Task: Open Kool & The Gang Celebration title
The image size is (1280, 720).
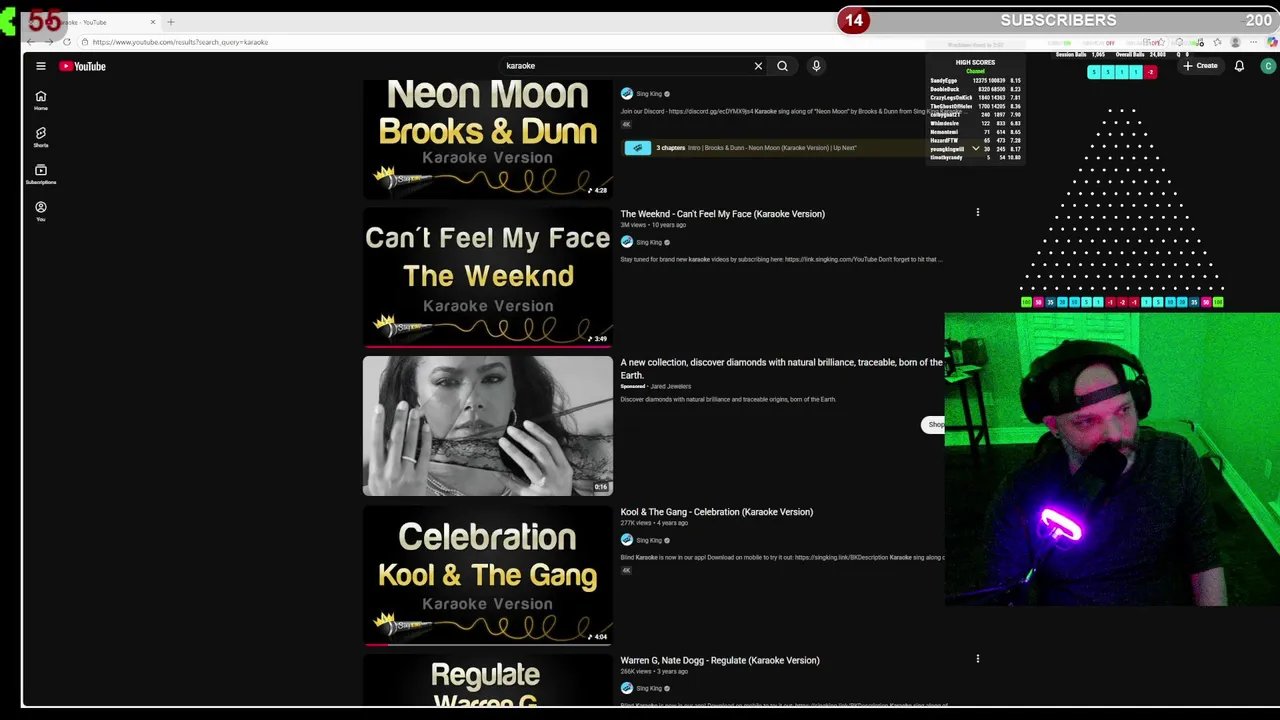Action: 716,512
